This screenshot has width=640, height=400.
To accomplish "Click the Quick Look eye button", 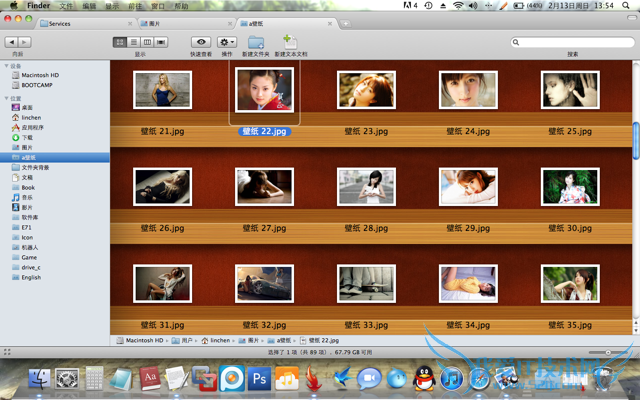I will pyautogui.click(x=201, y=42).
